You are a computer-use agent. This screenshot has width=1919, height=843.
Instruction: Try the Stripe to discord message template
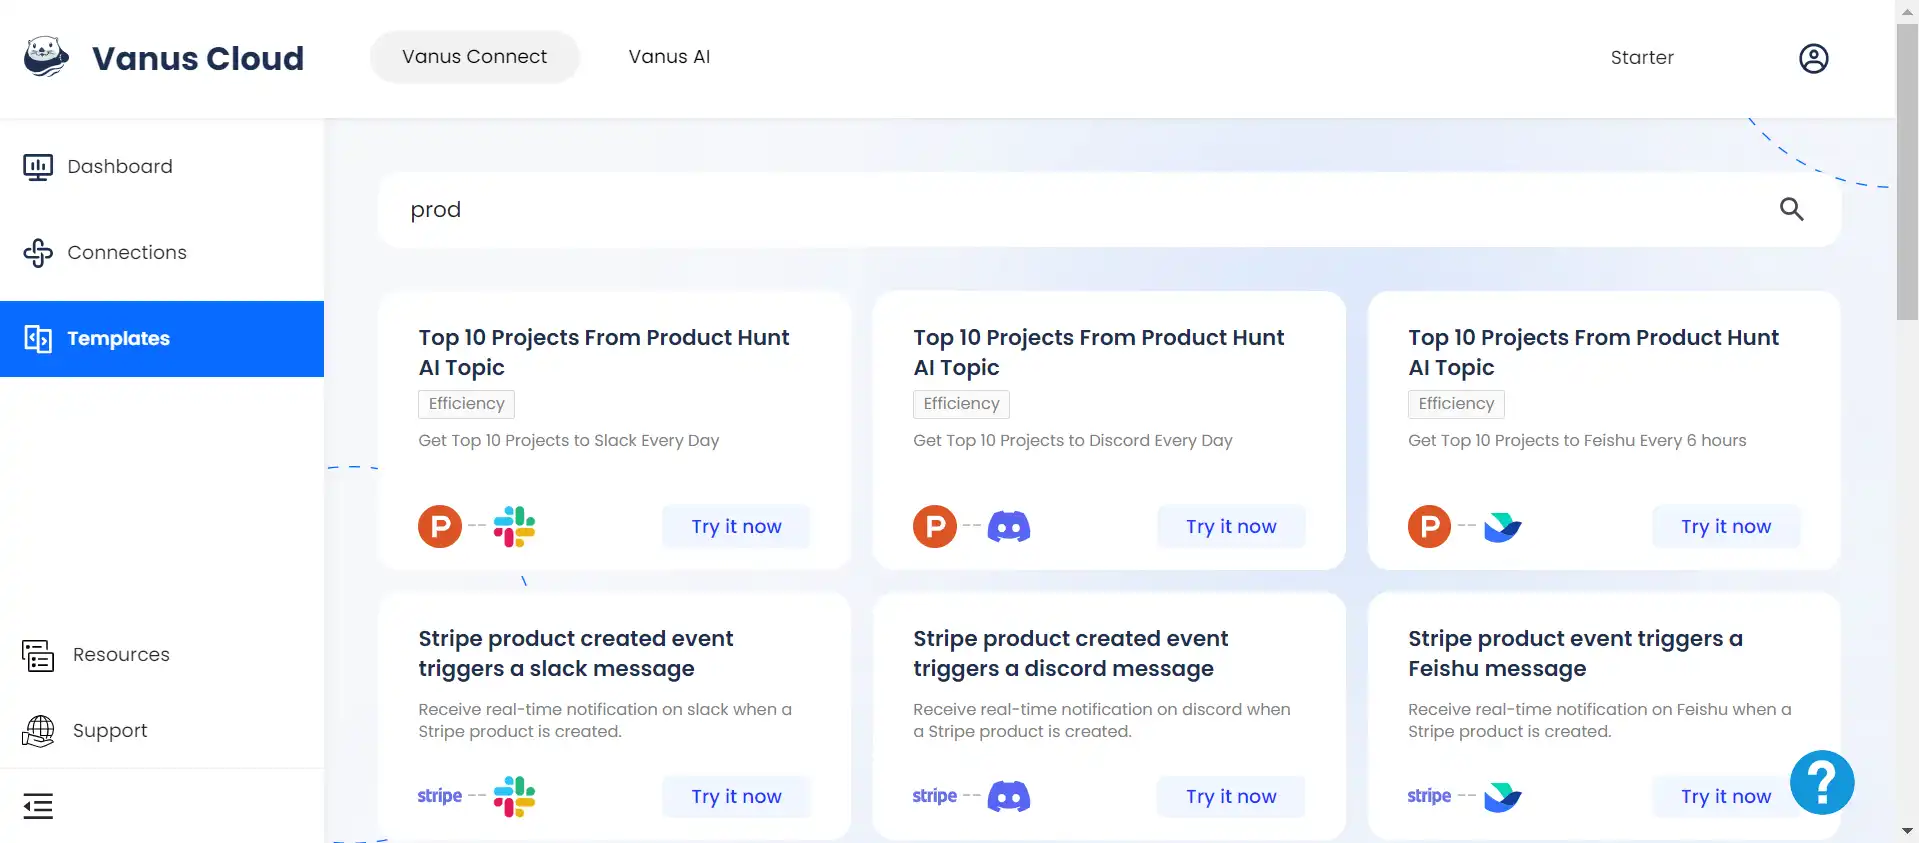pos(1231,796)
